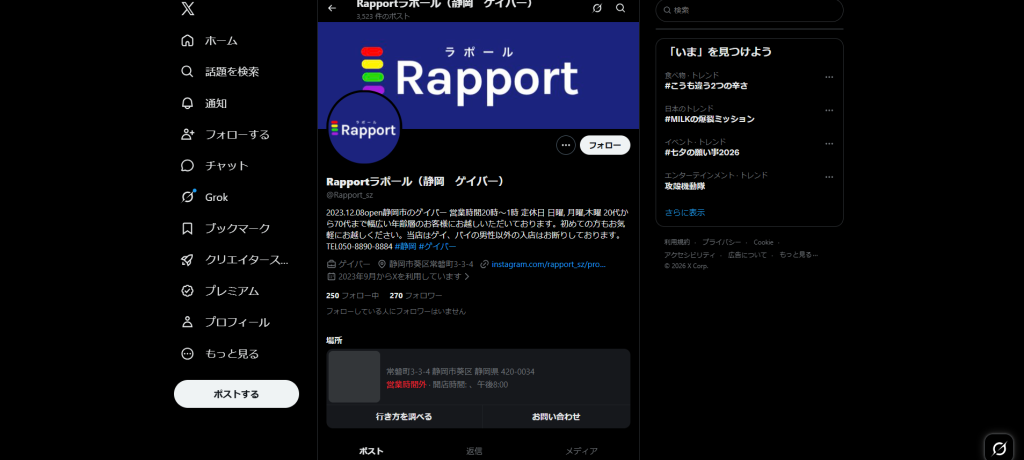Image resolution: width=1024 pixels, height=460 pixels.
Task: Switch to the 返信 tab
Action: [x=474, y=451]
